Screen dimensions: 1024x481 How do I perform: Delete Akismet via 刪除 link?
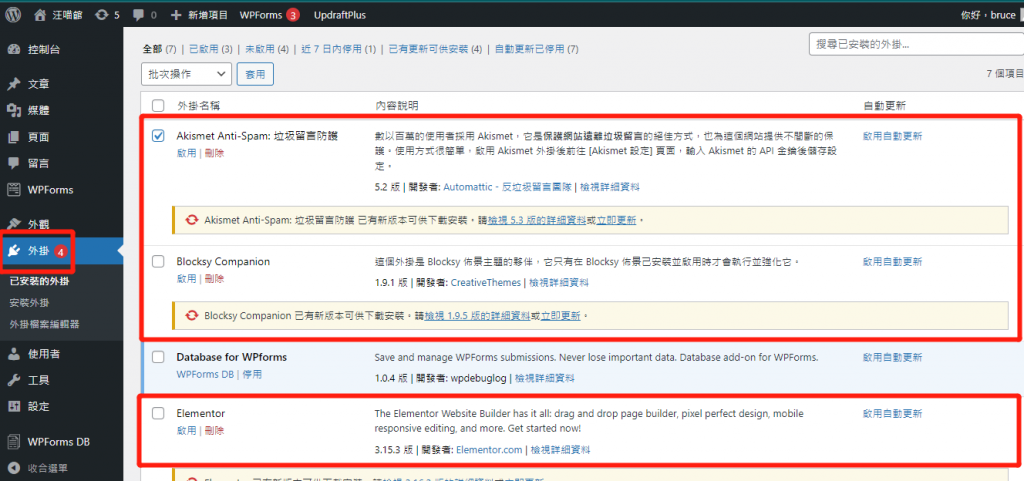(214, 153)
